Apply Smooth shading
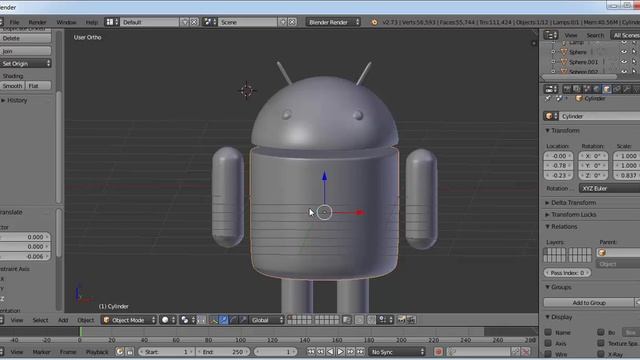The width and height of the screenshot is (640, 360). coord(12,86)
